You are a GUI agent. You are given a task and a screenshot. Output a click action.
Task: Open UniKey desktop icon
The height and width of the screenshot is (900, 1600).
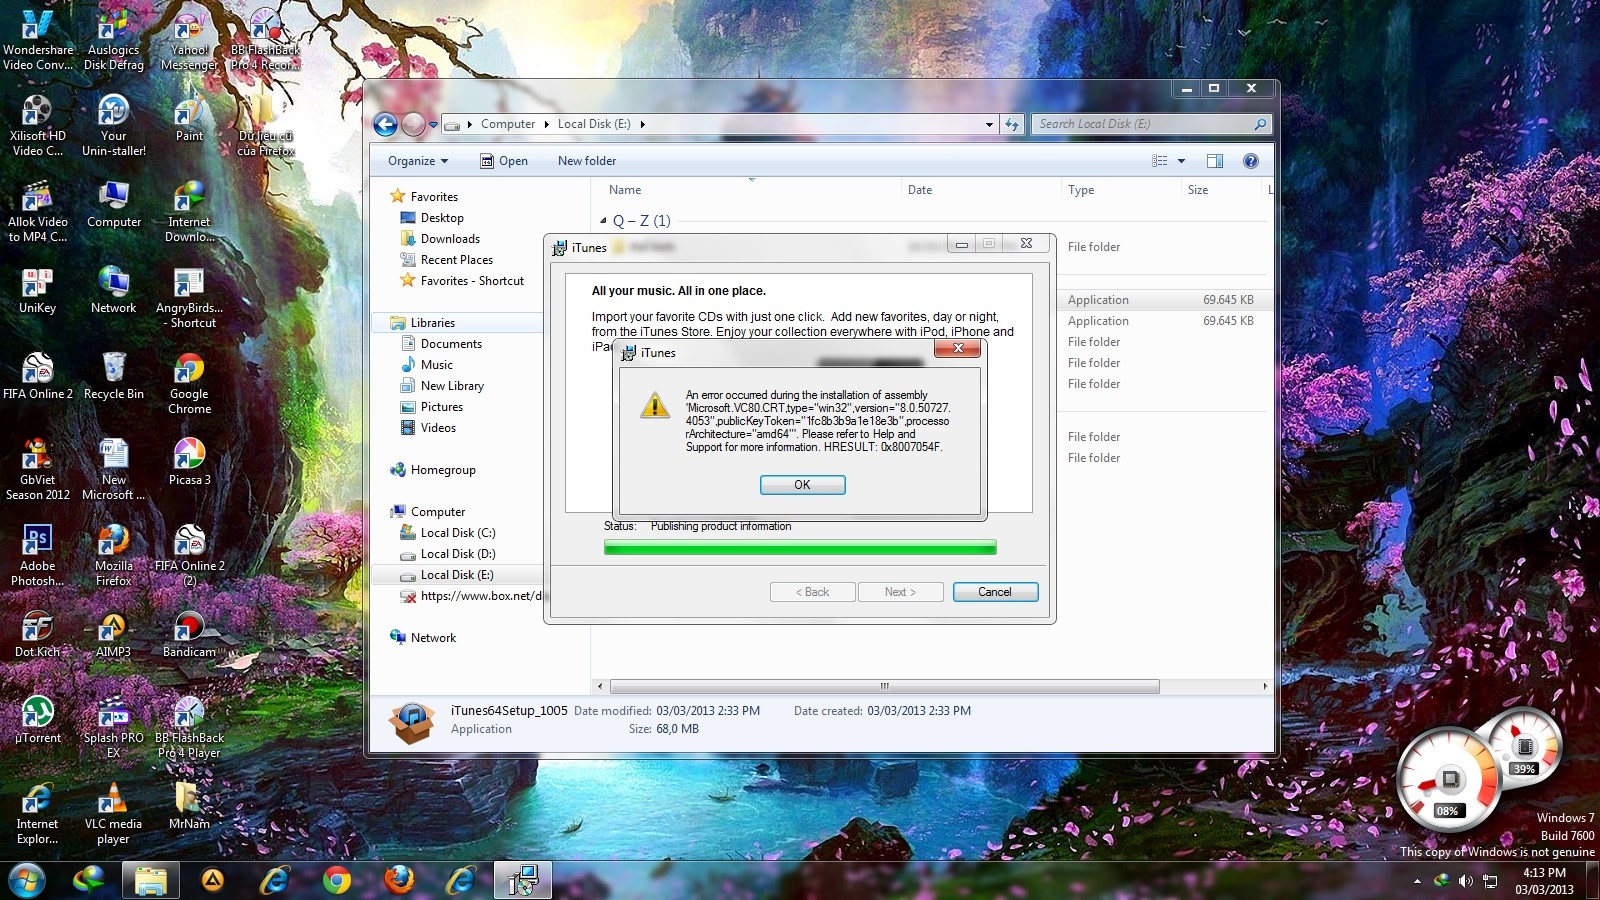(x=38, y=292)
